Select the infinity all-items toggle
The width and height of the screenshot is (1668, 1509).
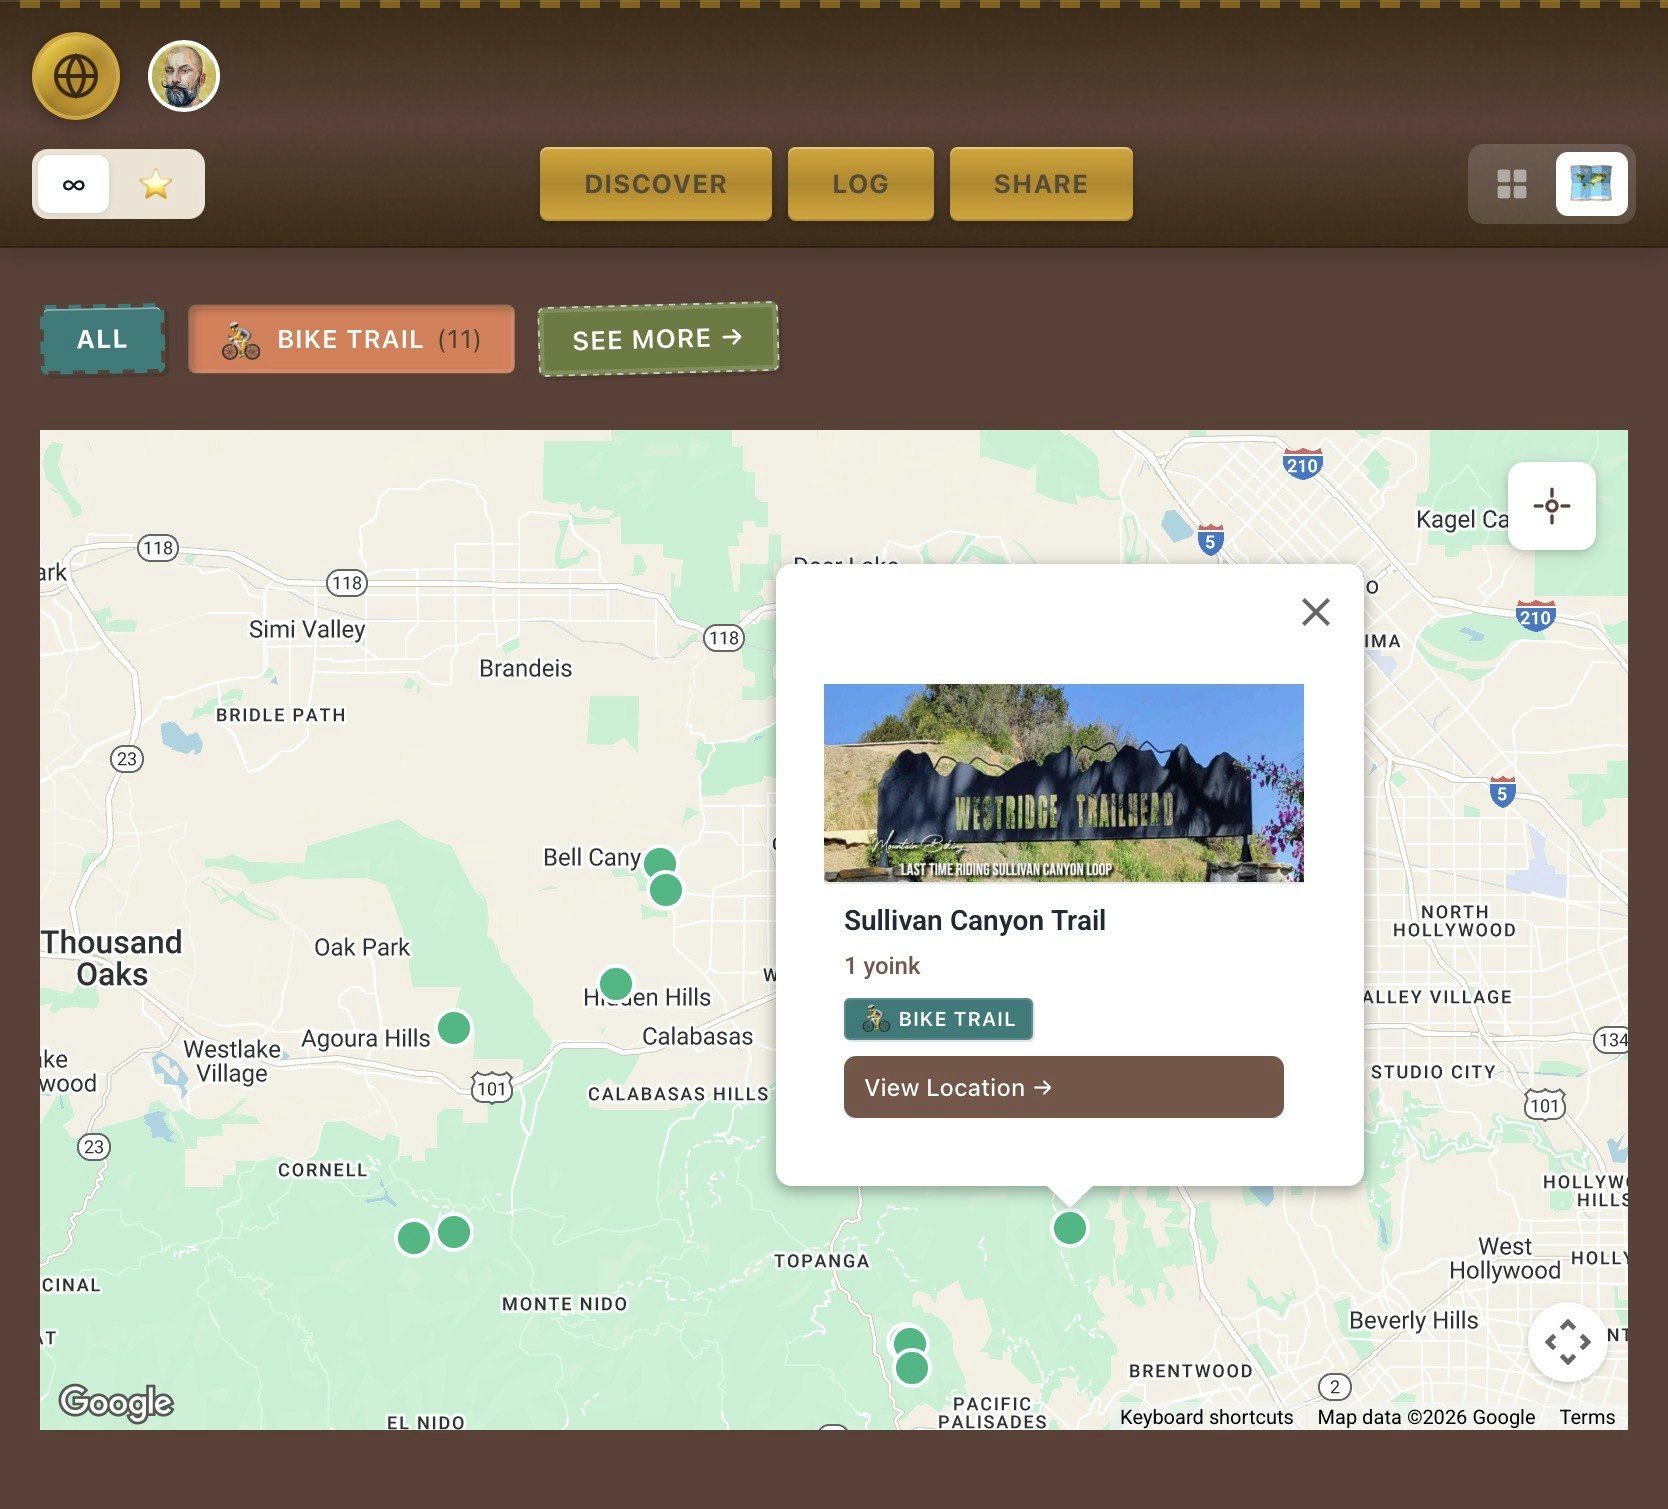click(x=73, y=184)
